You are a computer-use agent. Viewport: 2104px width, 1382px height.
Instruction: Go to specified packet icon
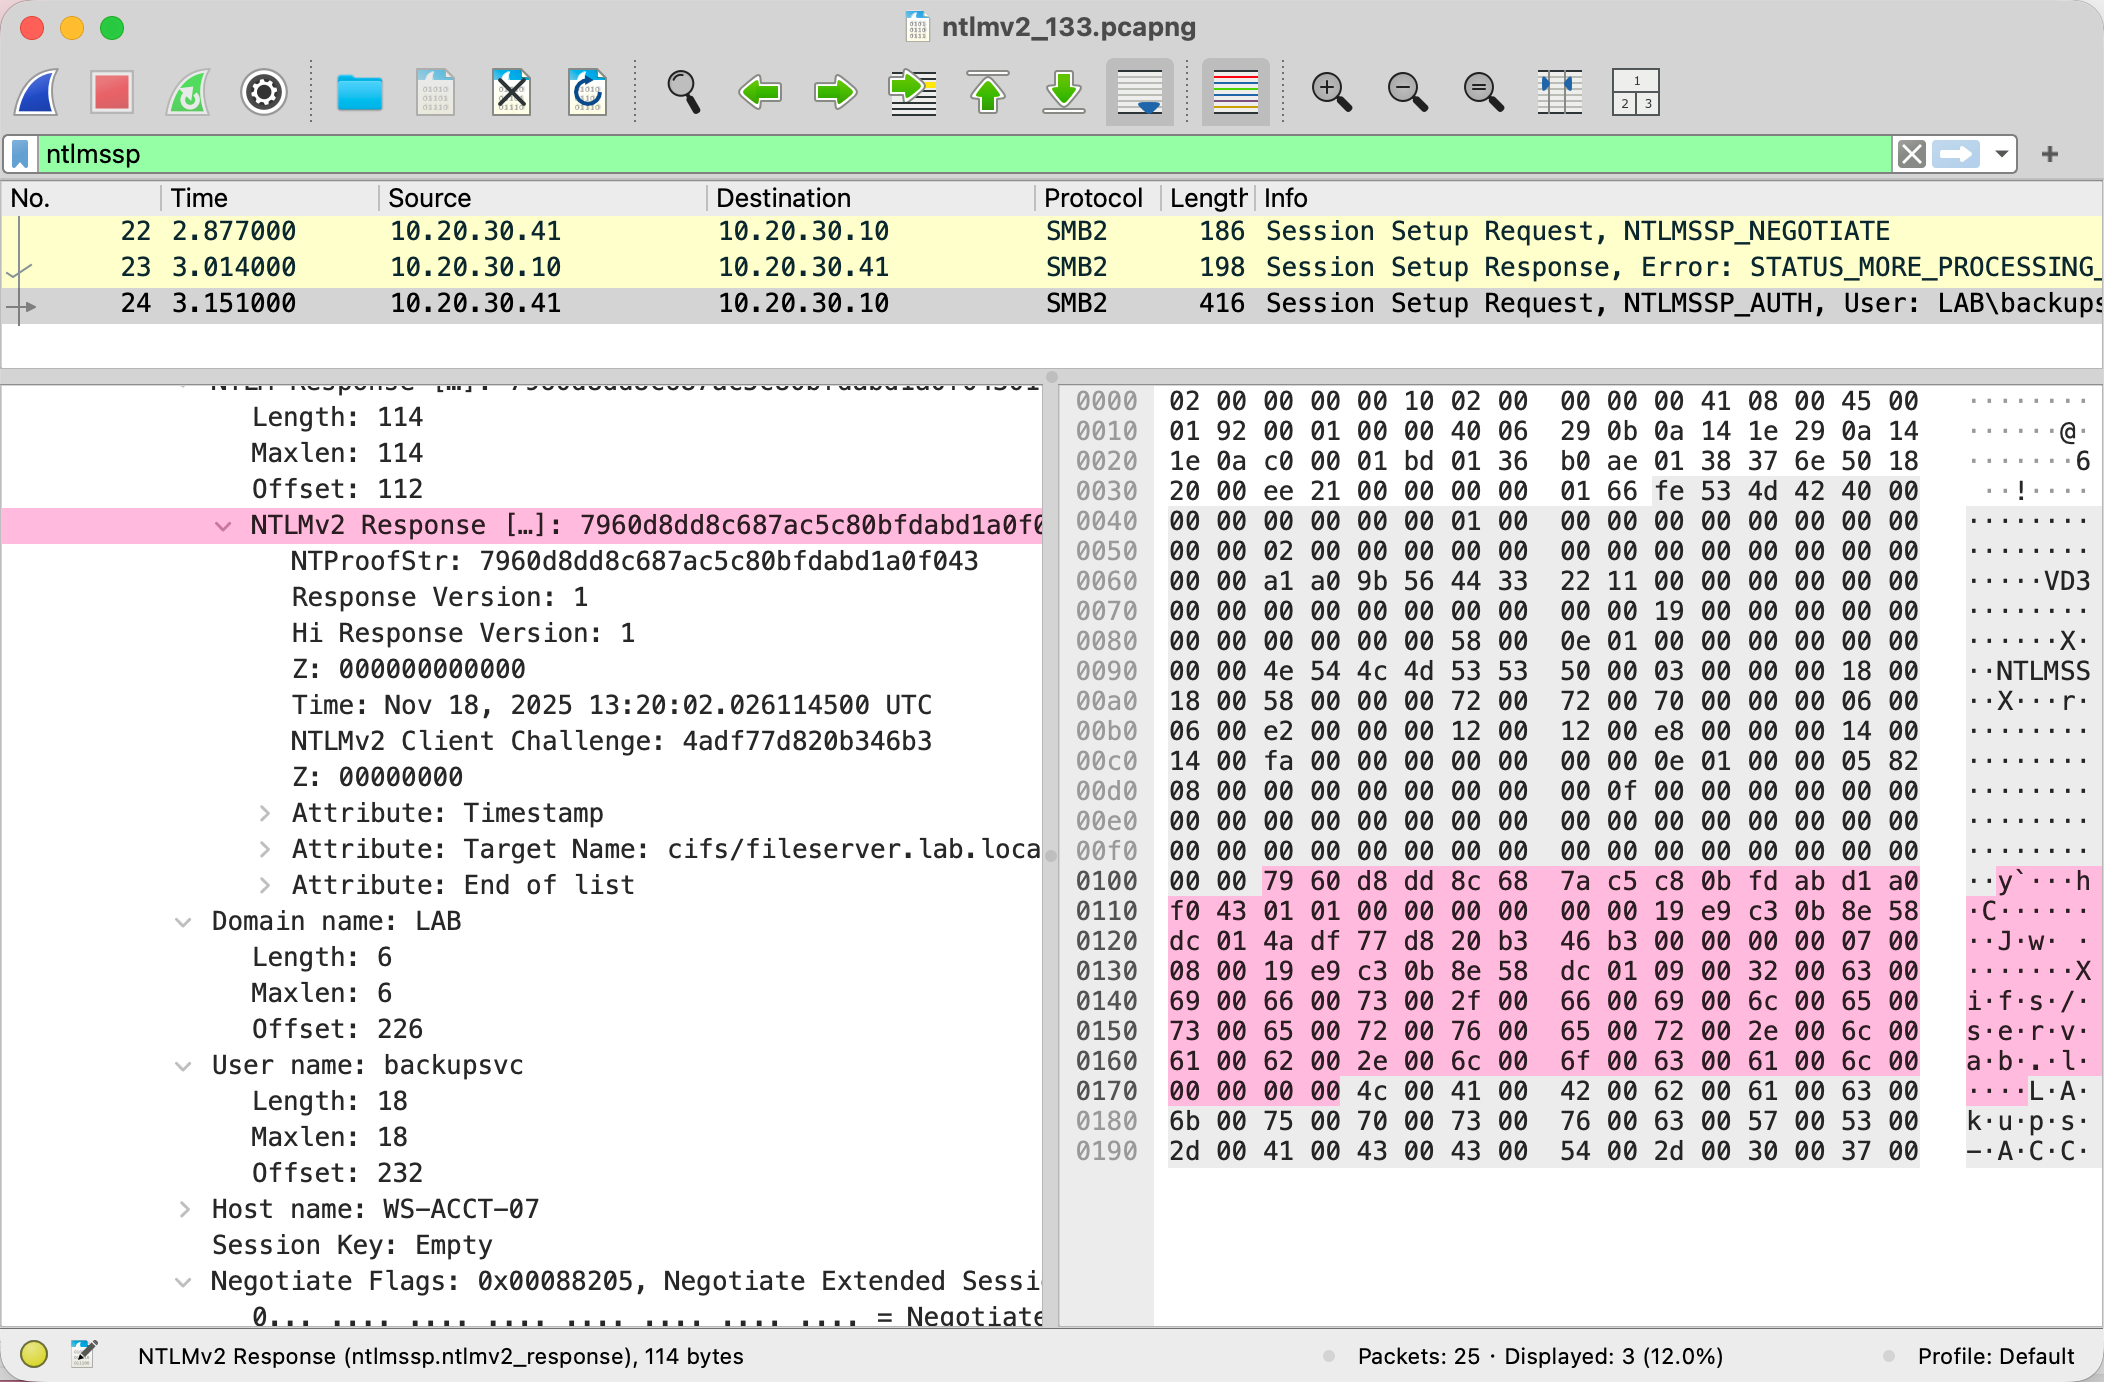point(912,92)
